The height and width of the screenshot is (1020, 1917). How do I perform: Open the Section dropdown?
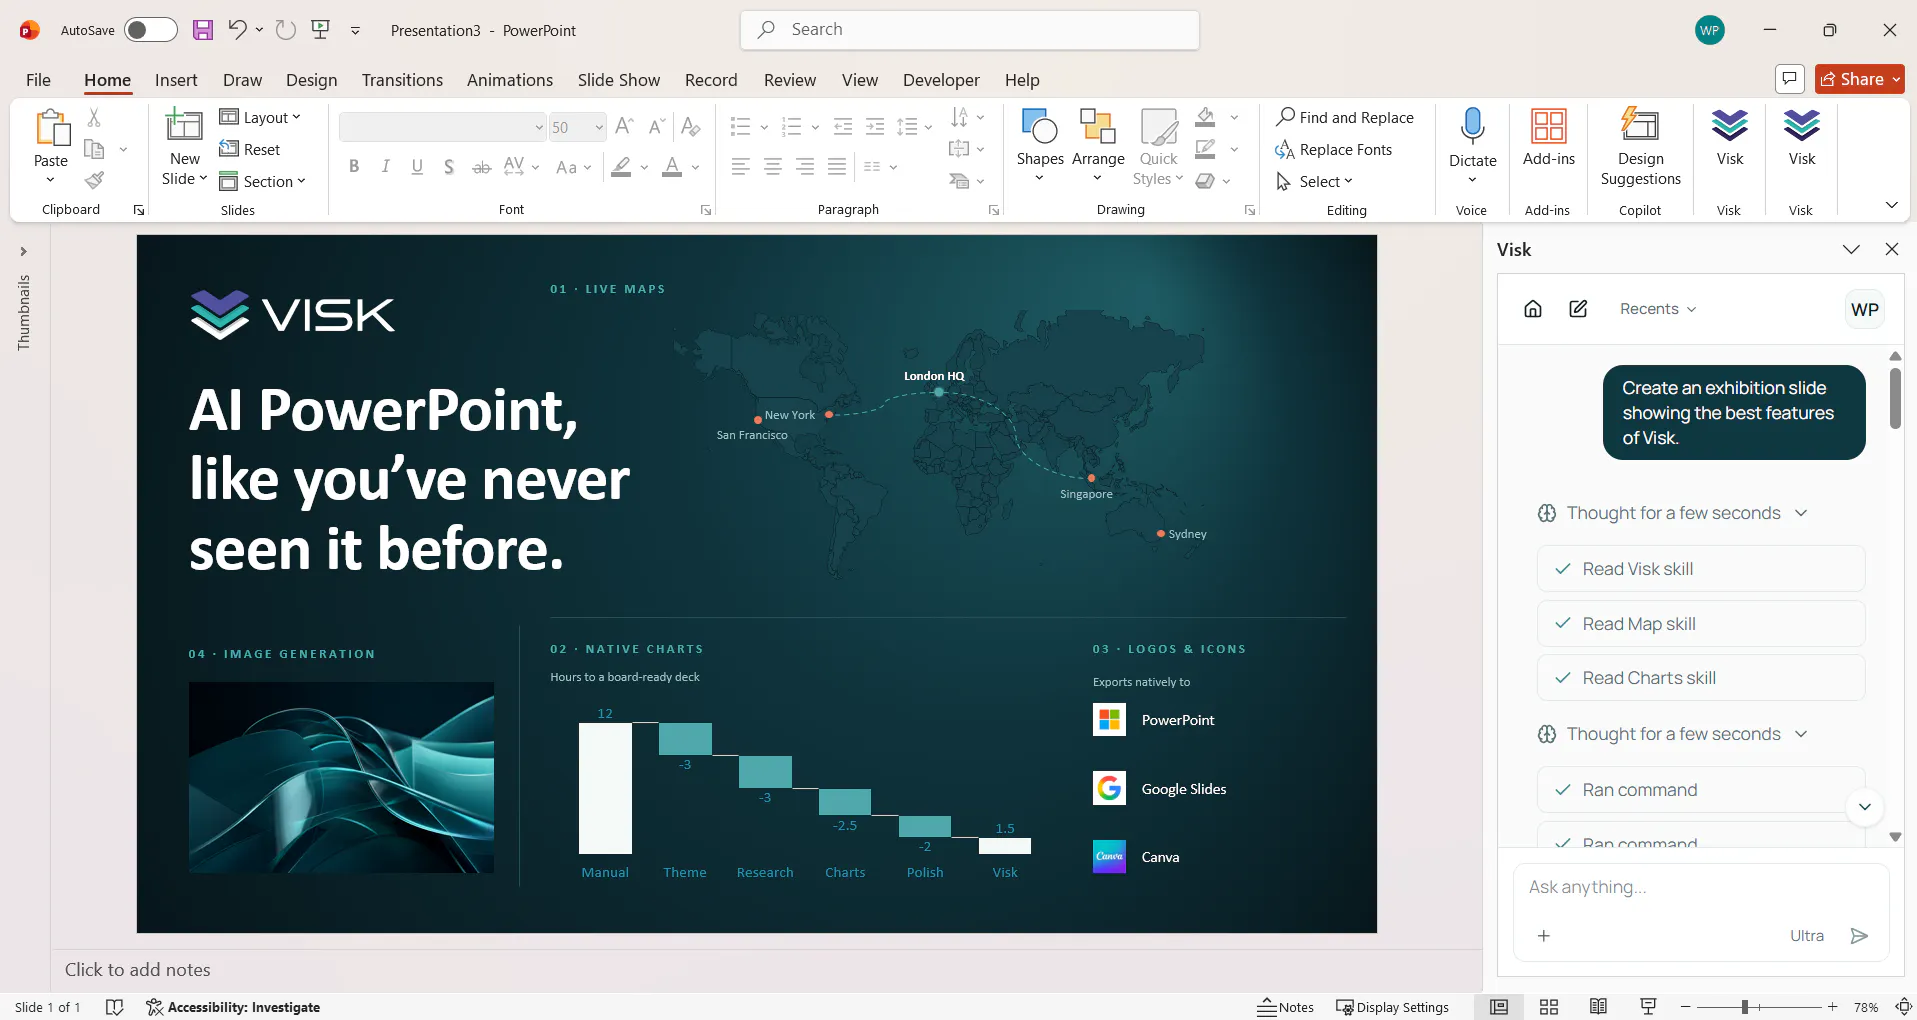[263, 181]
